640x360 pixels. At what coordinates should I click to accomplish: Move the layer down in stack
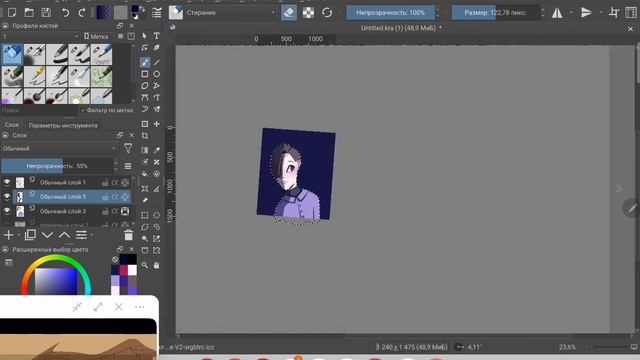click(x=47, y=235)
